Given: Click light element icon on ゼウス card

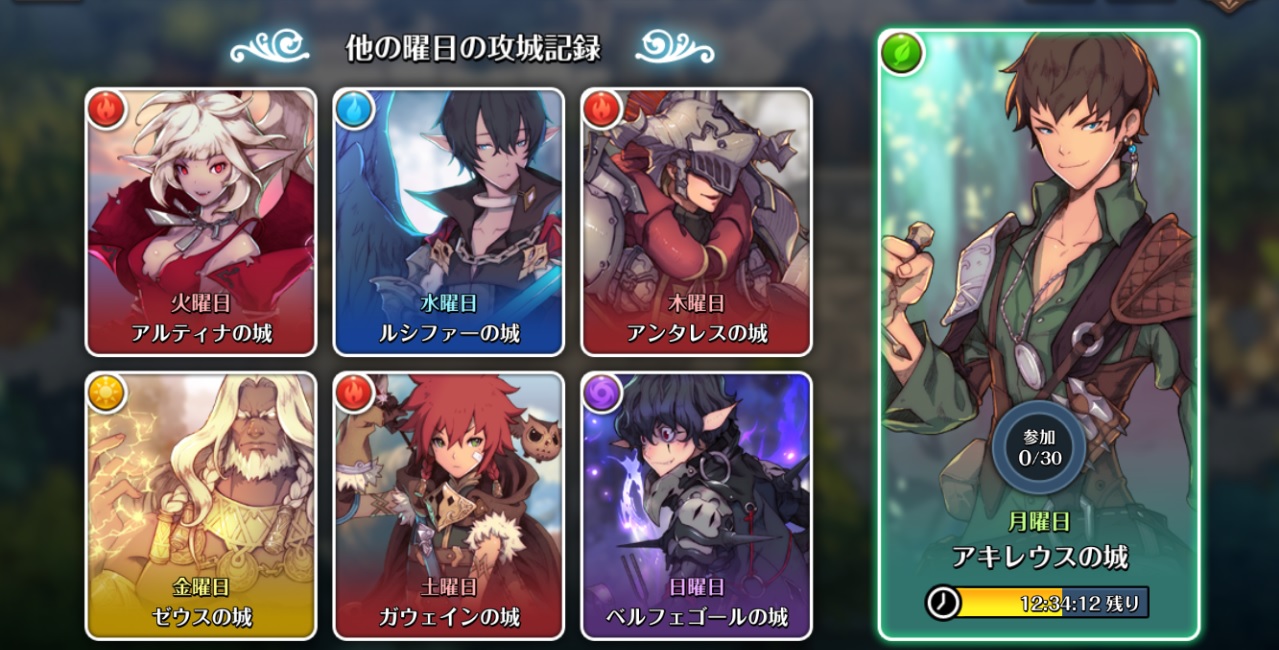Looking at the screenshot, I should 107,393.
